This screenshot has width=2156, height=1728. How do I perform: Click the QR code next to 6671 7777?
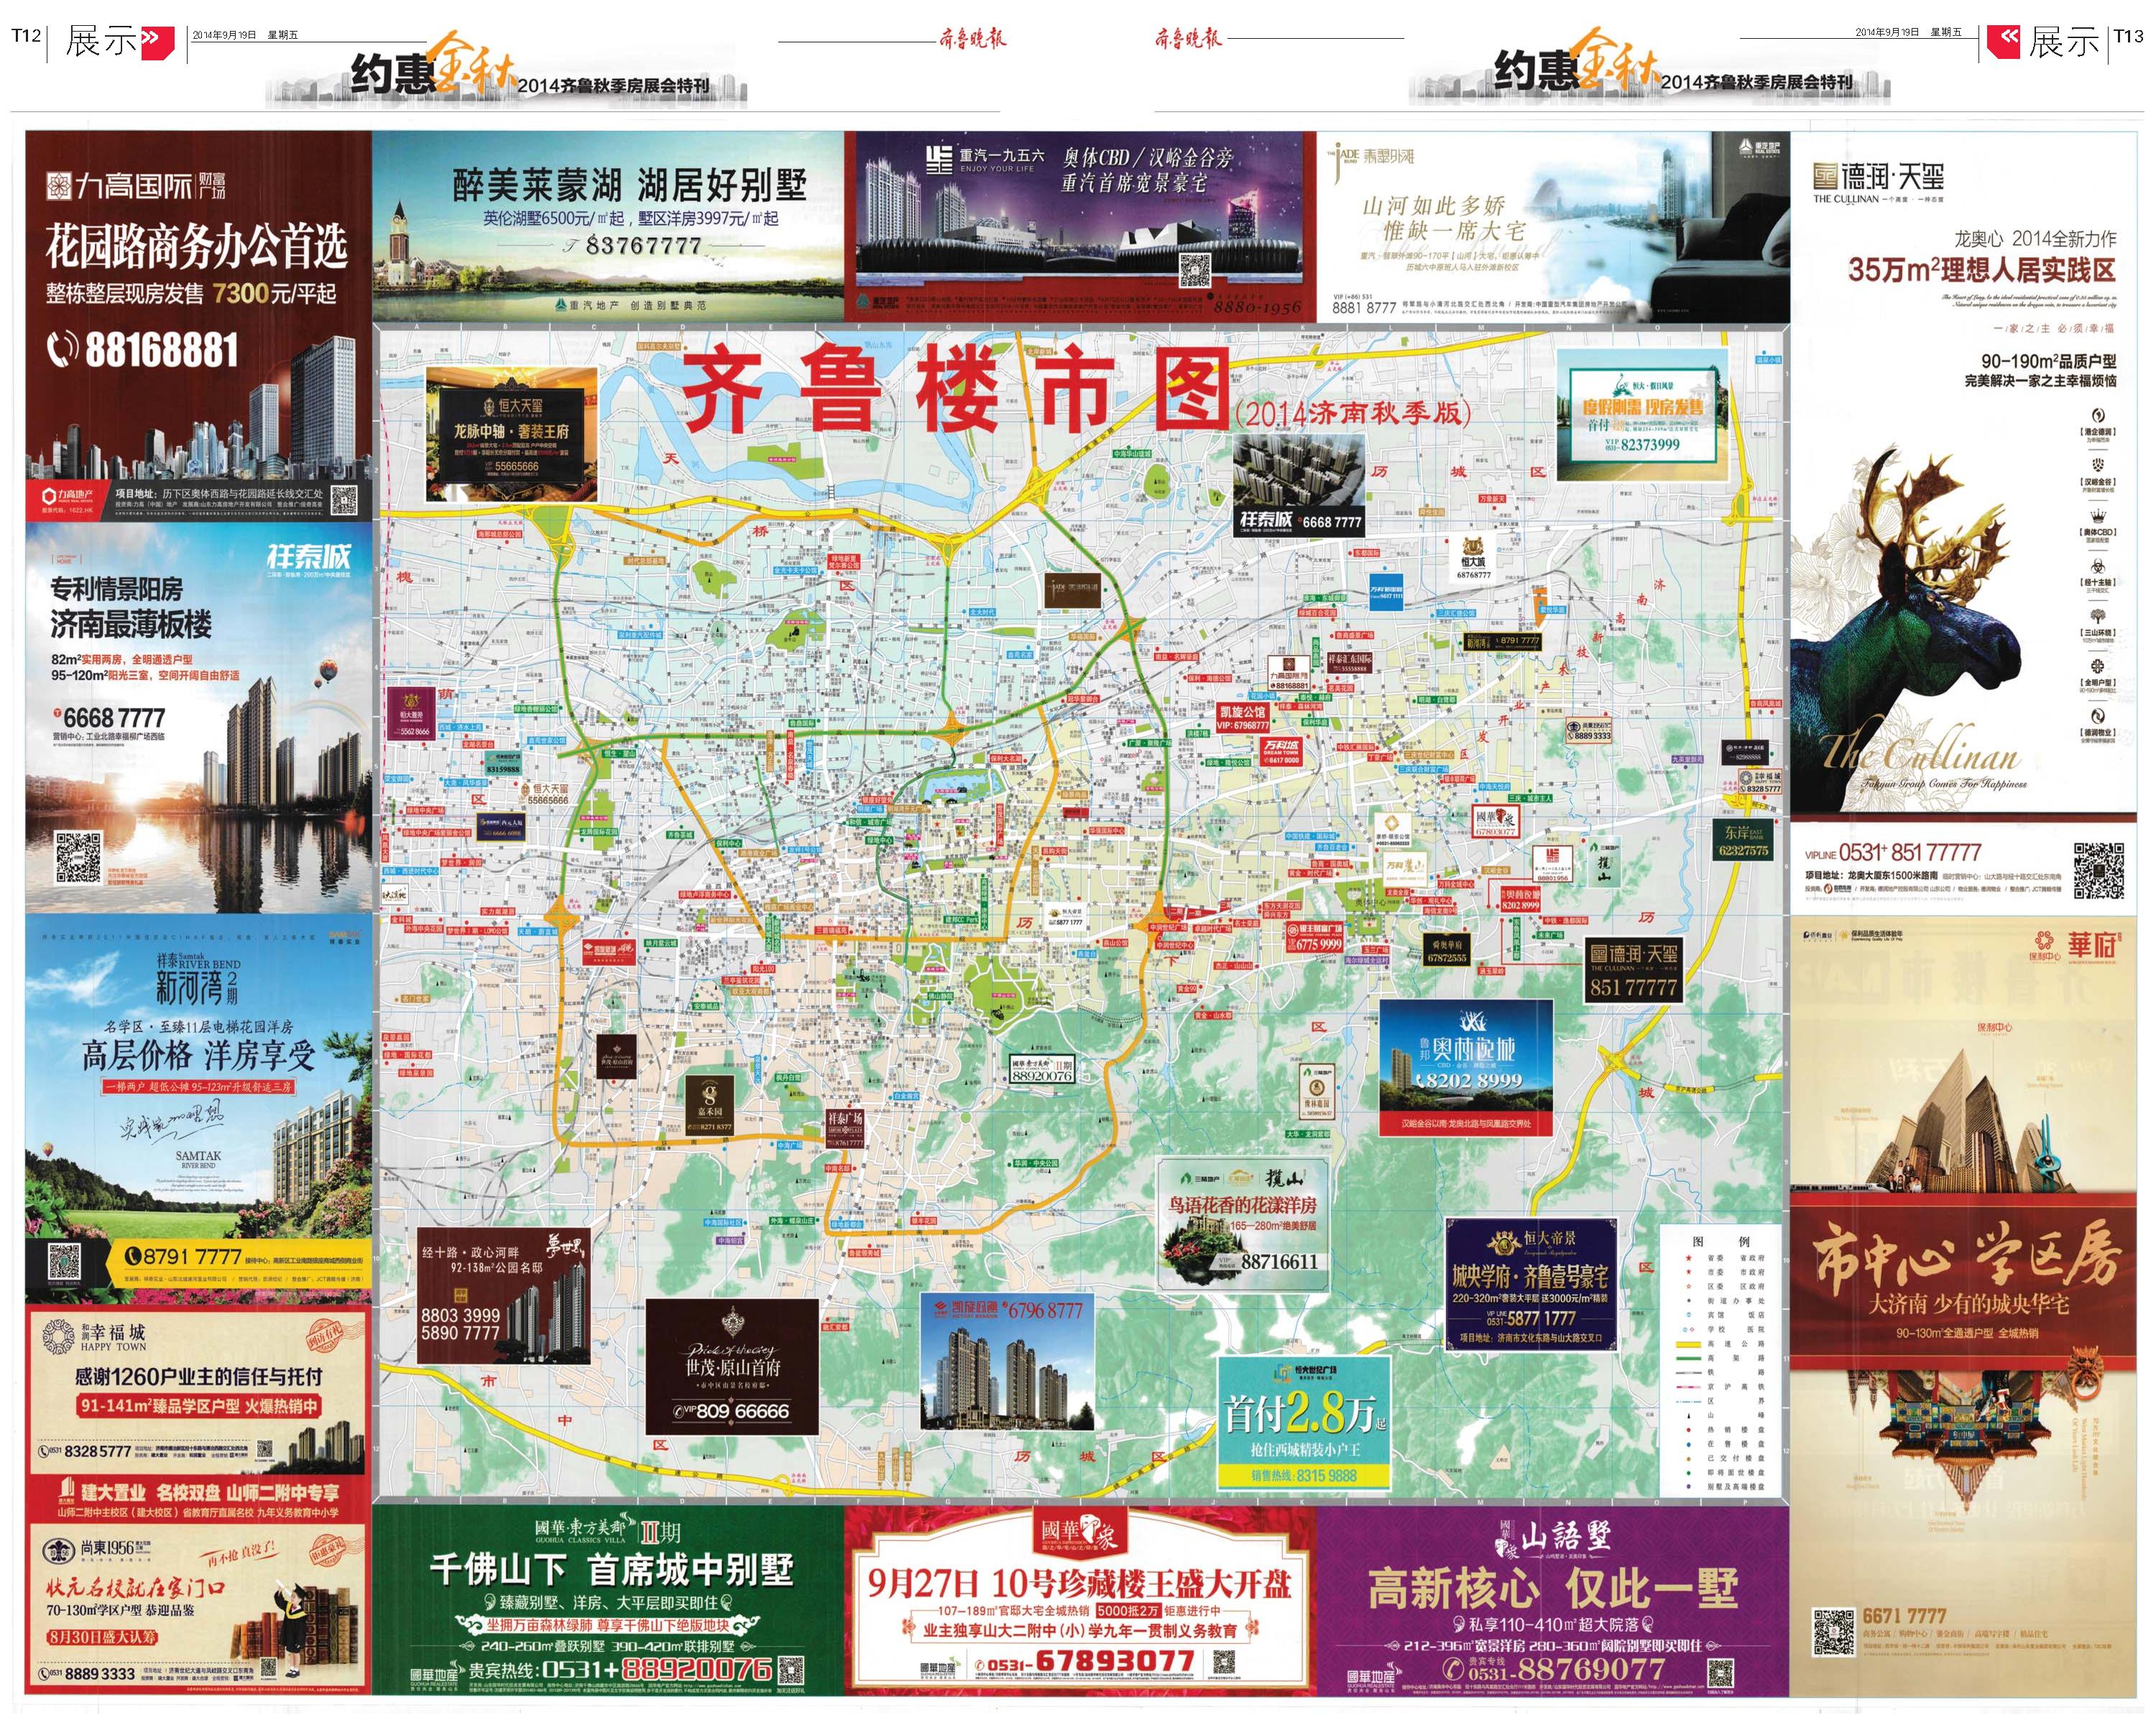click(1834, 1633)
